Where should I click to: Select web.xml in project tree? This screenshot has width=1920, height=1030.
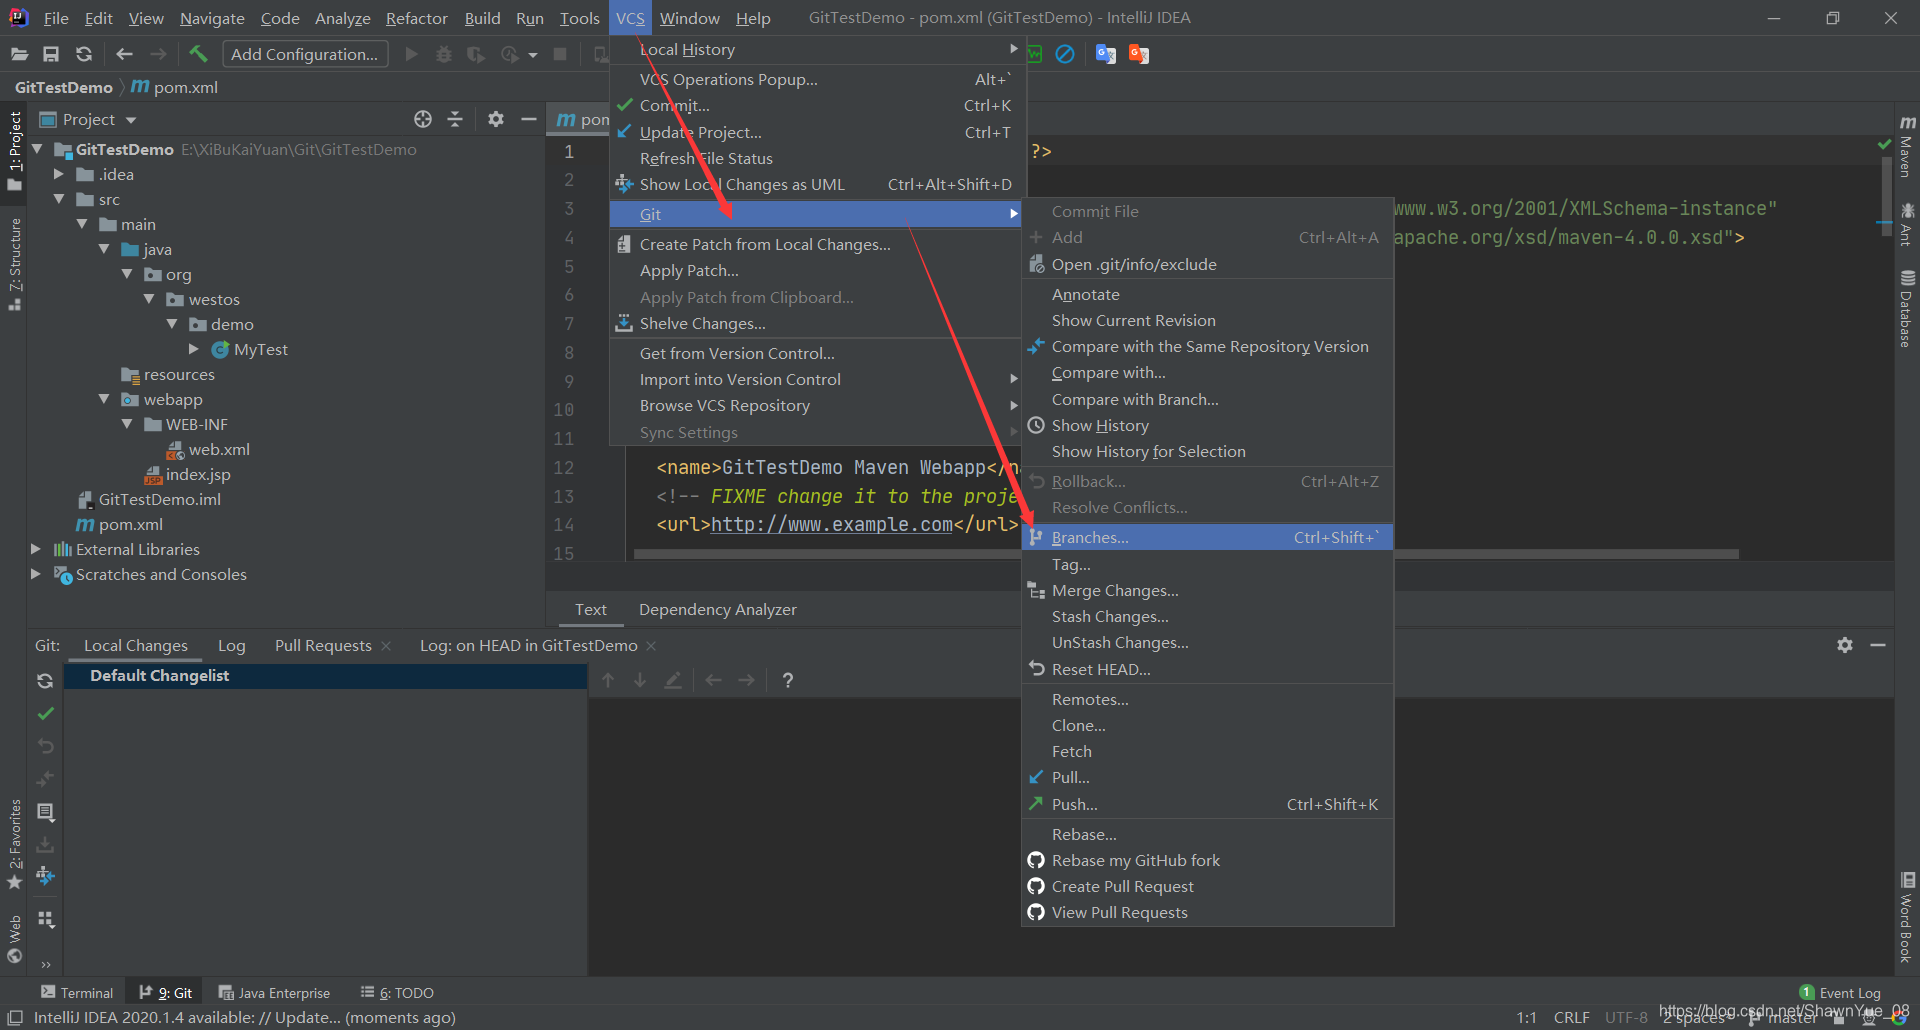219,449
